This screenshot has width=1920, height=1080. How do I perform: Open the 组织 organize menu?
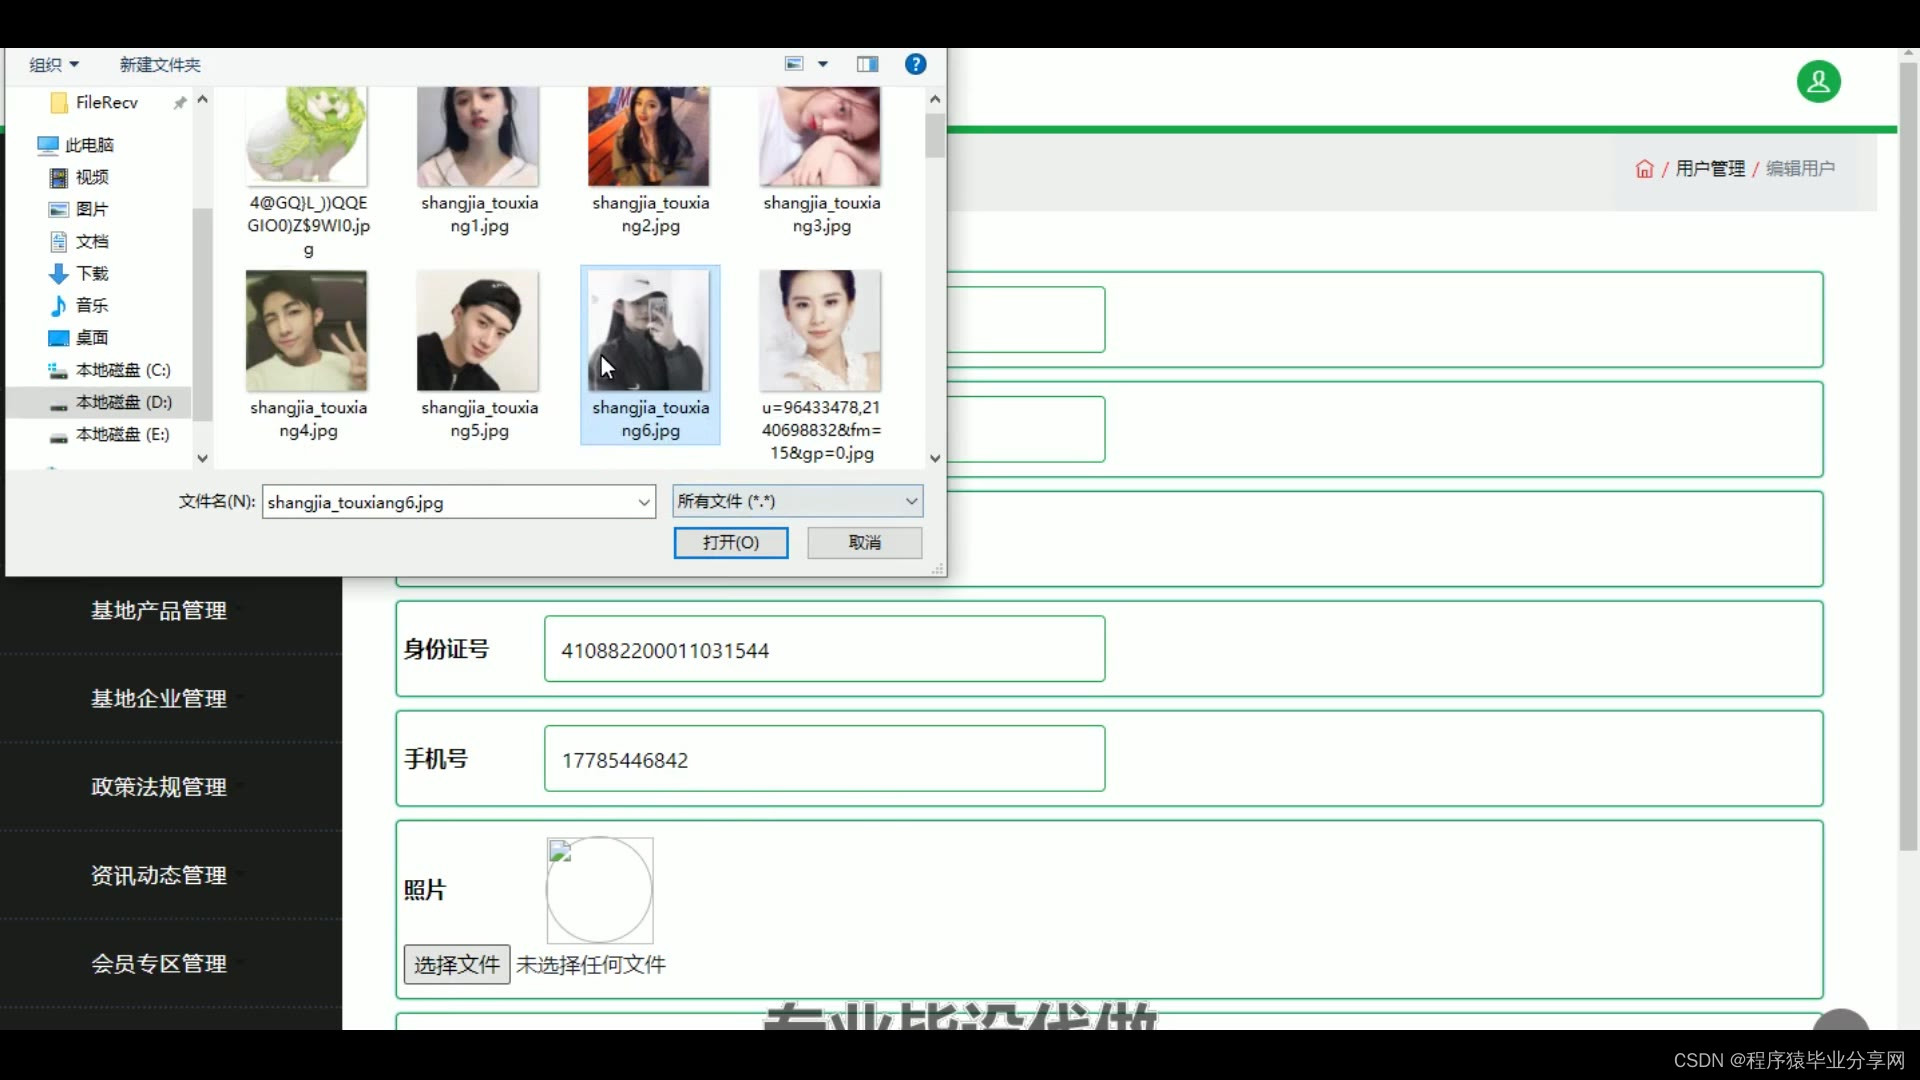point(54,65)
